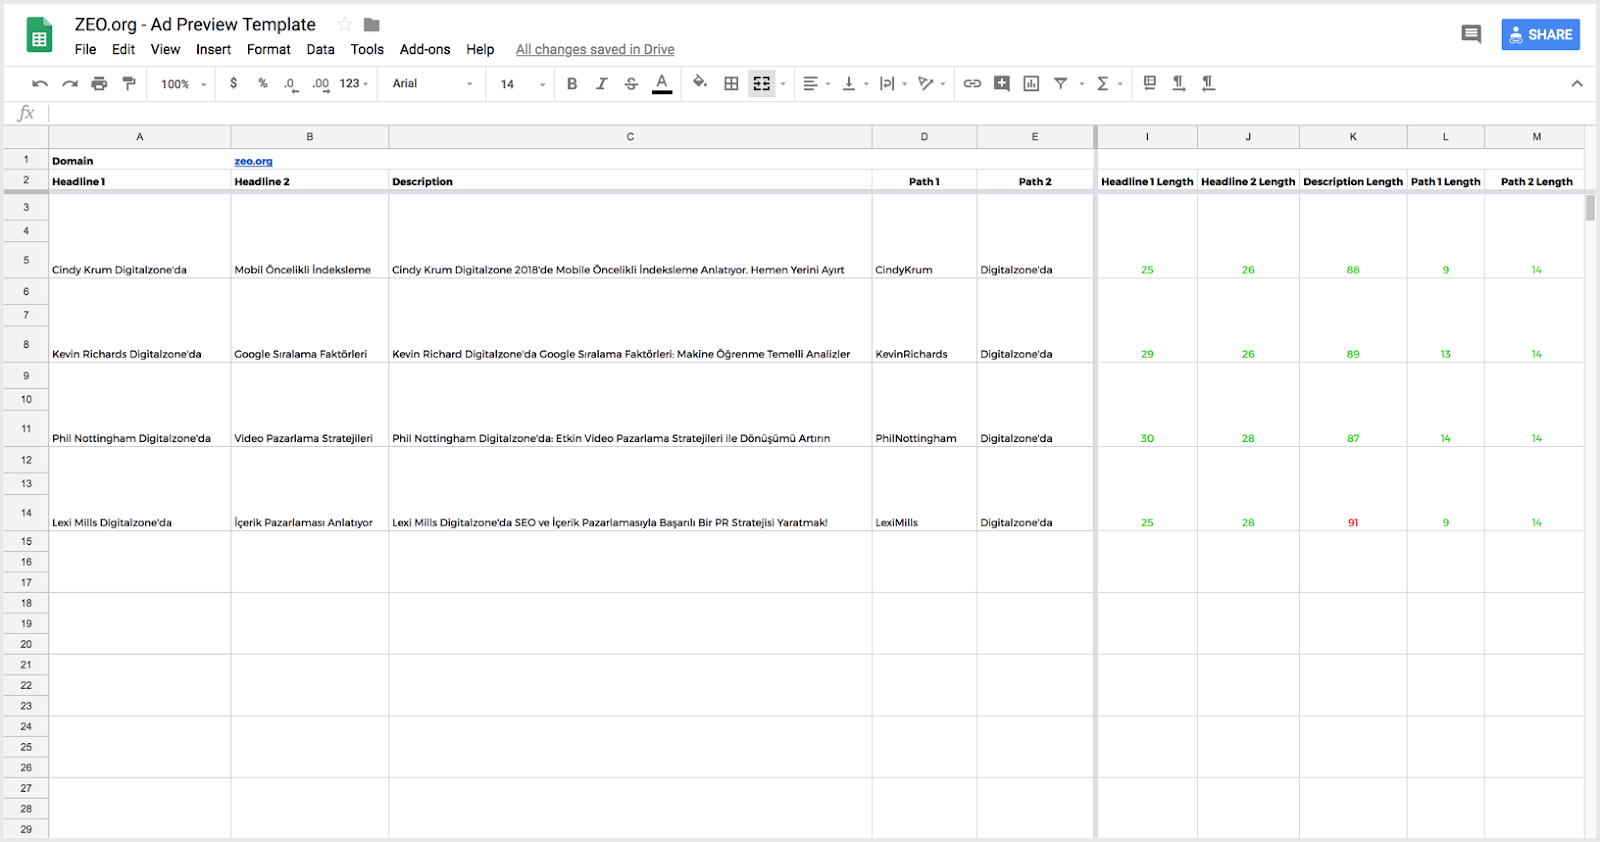This screenshot has width=1600, height=842.
Task: Click the Google Sheets home icon
Action: [x=39, y=35]
